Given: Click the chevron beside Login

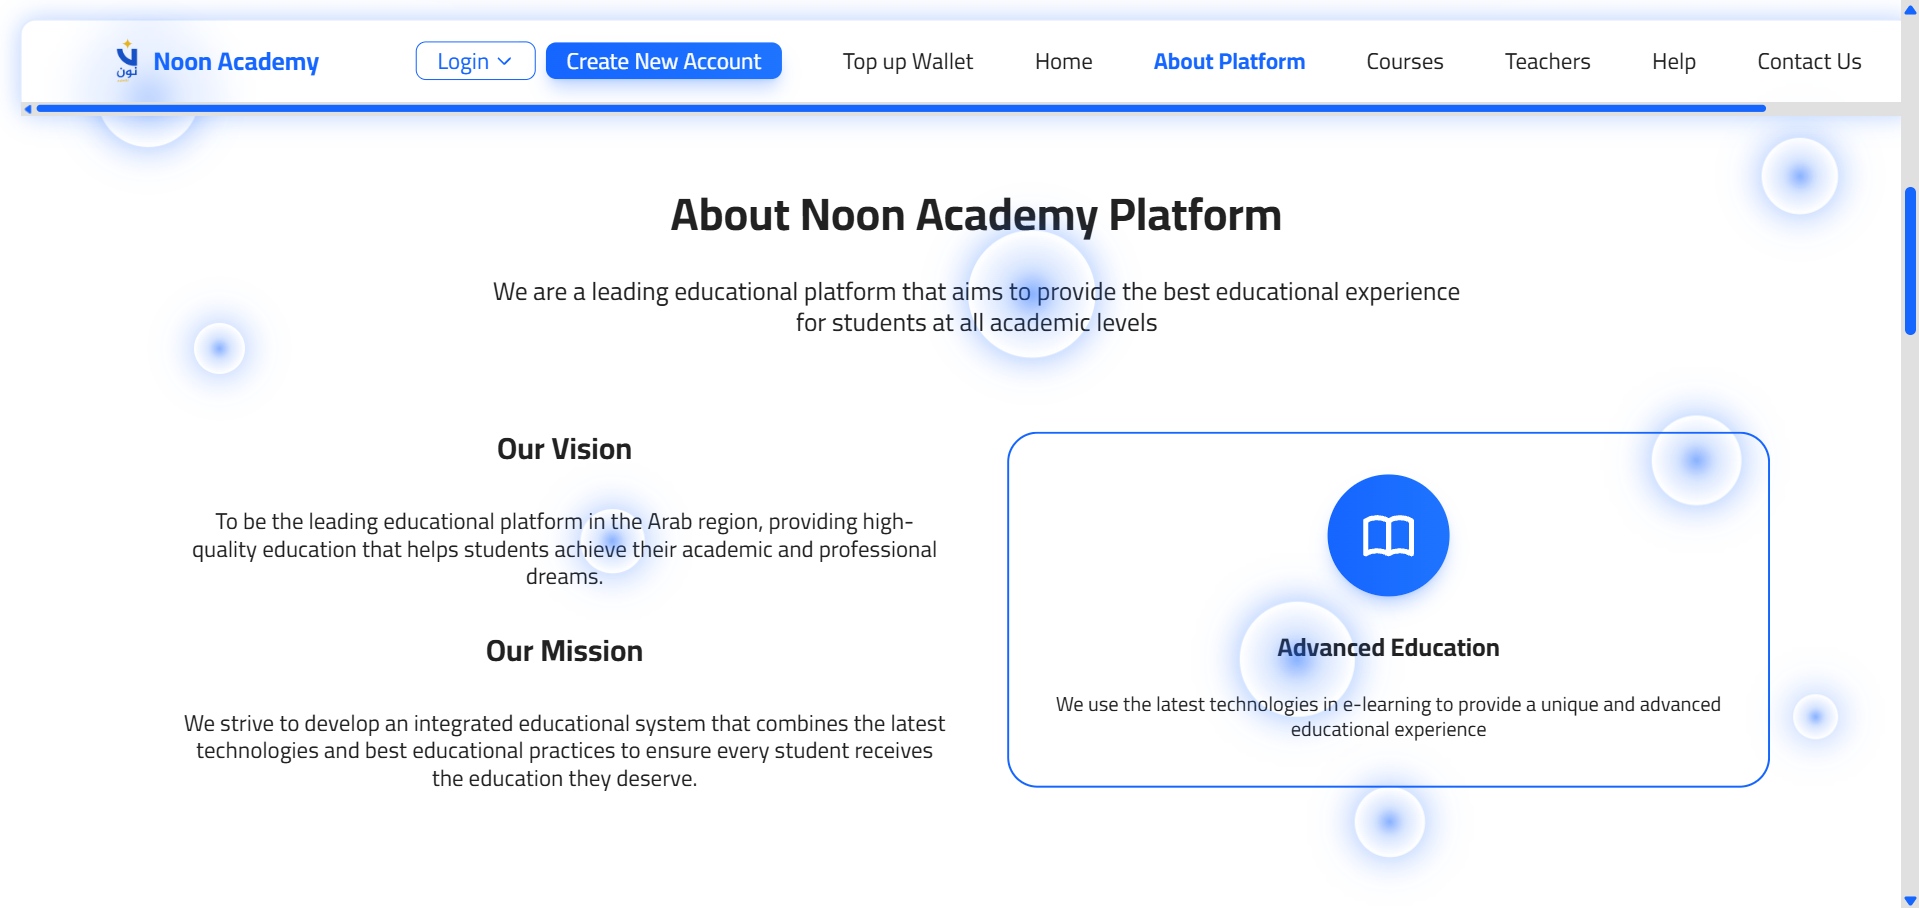Looking at the screenshot, I should (505, 62).
